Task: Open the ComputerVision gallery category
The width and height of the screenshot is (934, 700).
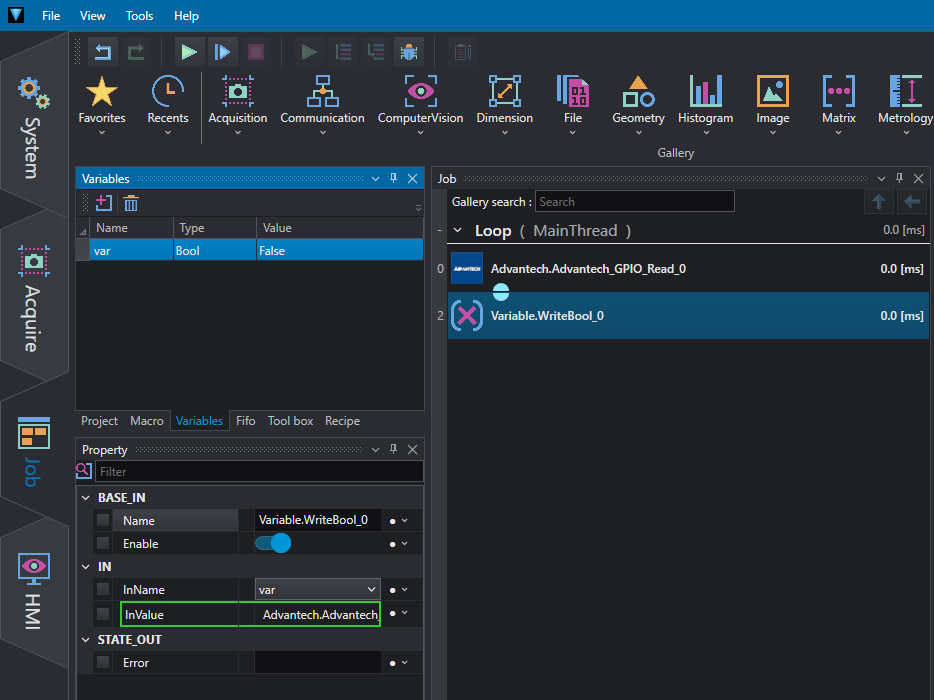Action: (x=420, y=101)
